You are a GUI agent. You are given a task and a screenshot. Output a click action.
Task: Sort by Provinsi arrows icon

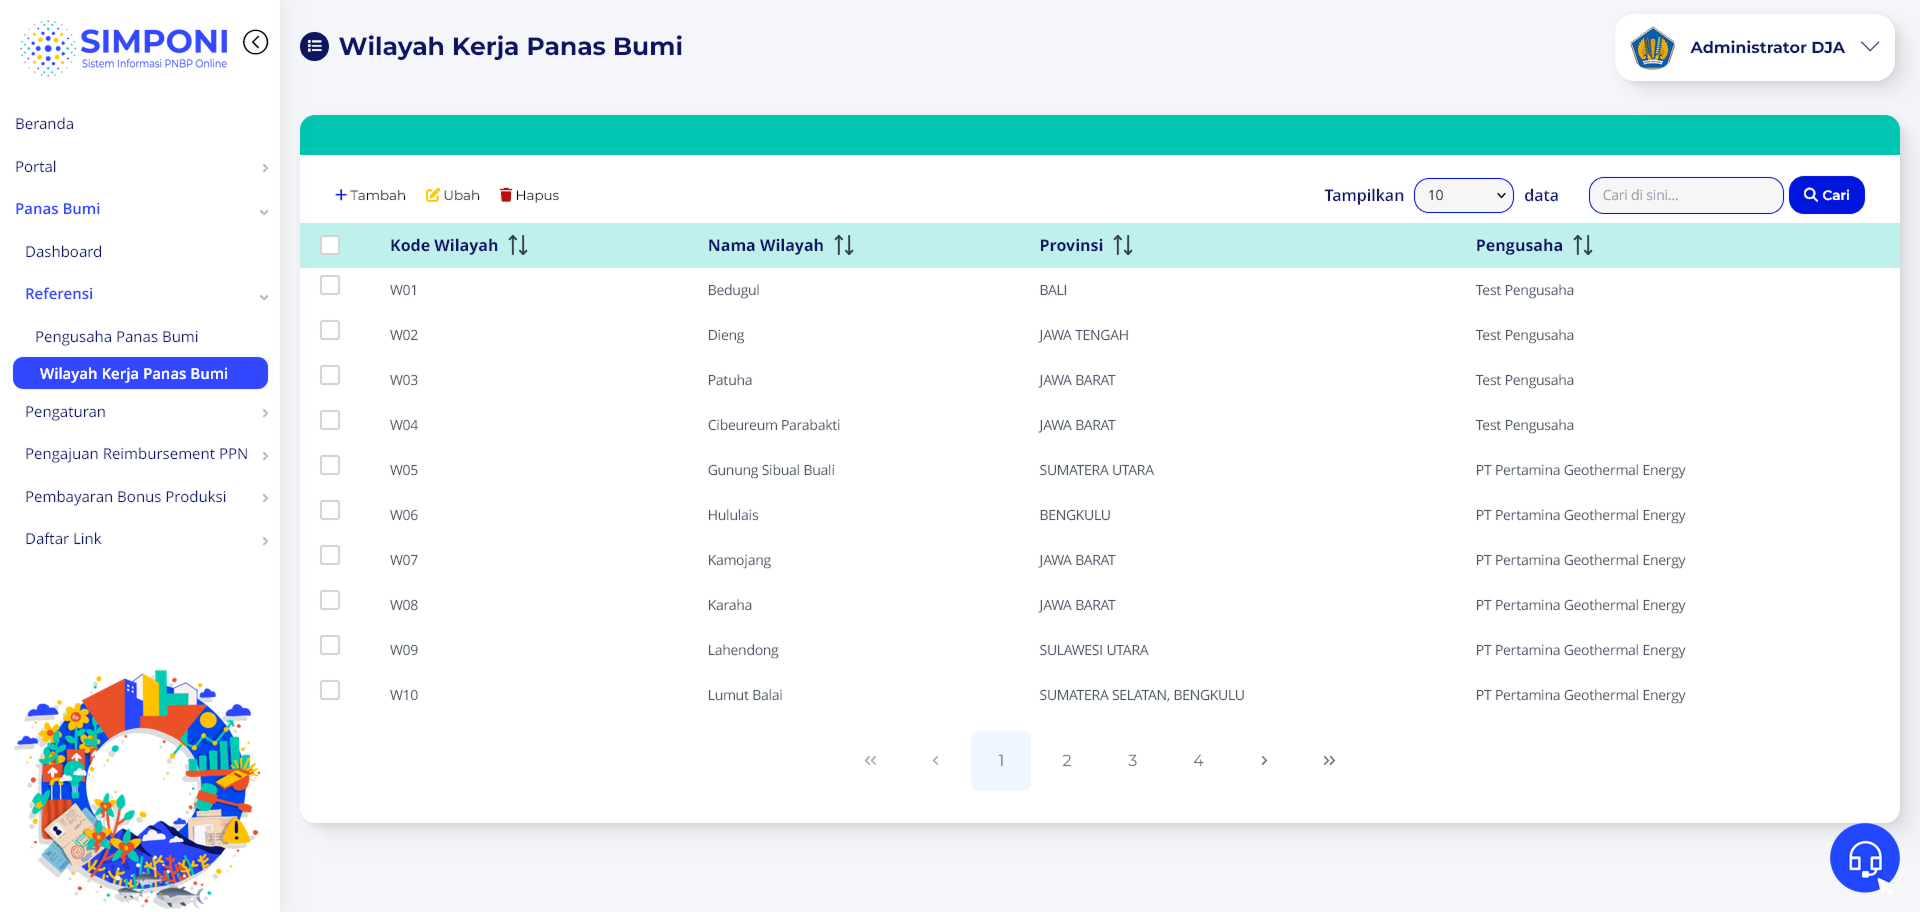click(1123, 245)
